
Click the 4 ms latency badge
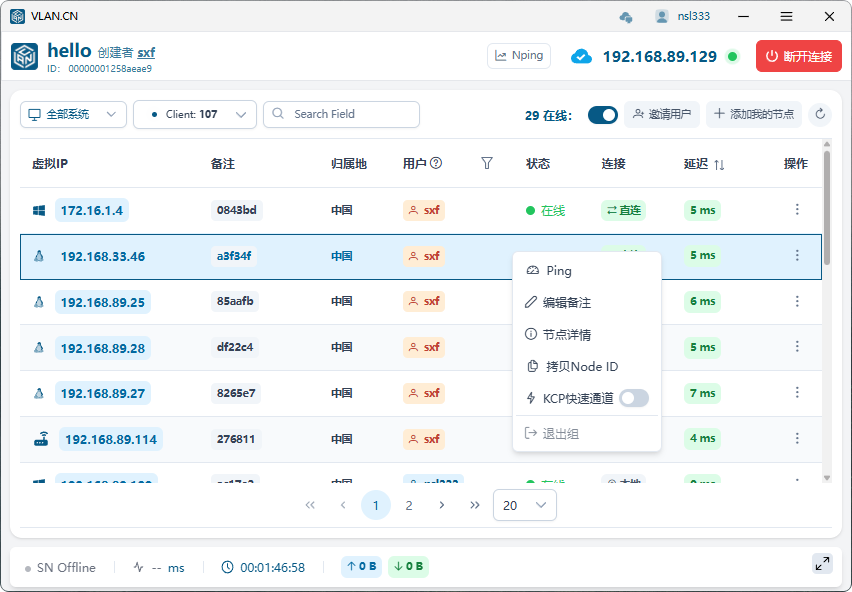pyautogui.click(x=702, y=438)
